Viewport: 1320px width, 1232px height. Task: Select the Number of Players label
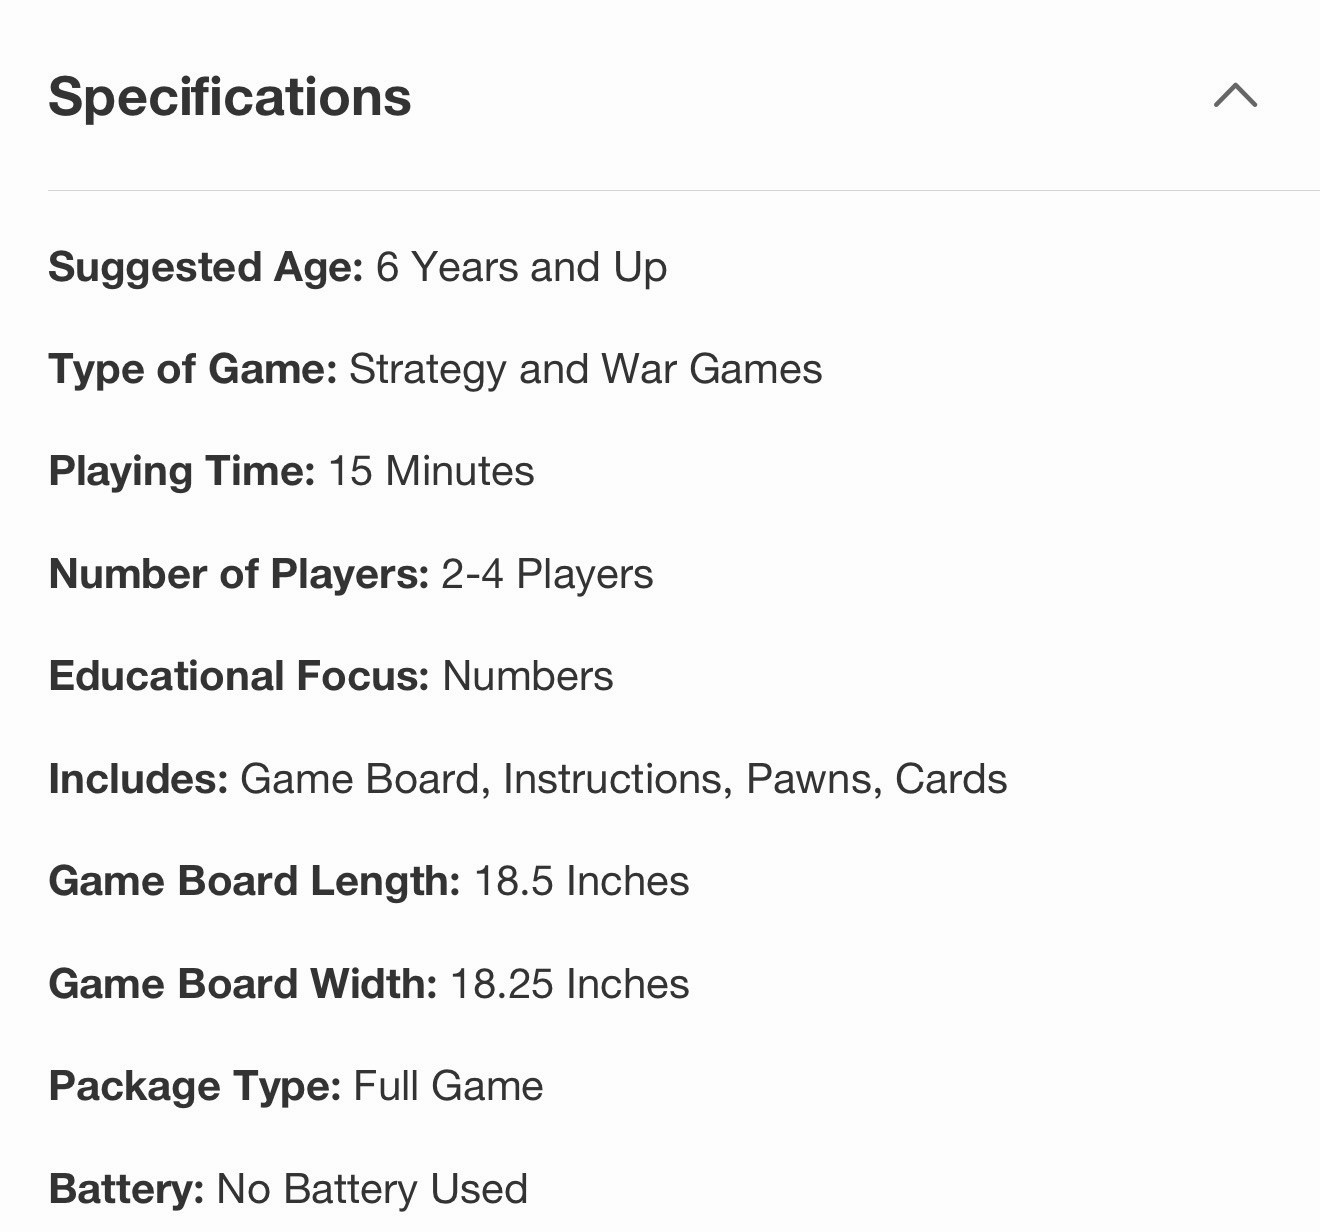click(239, 575)
